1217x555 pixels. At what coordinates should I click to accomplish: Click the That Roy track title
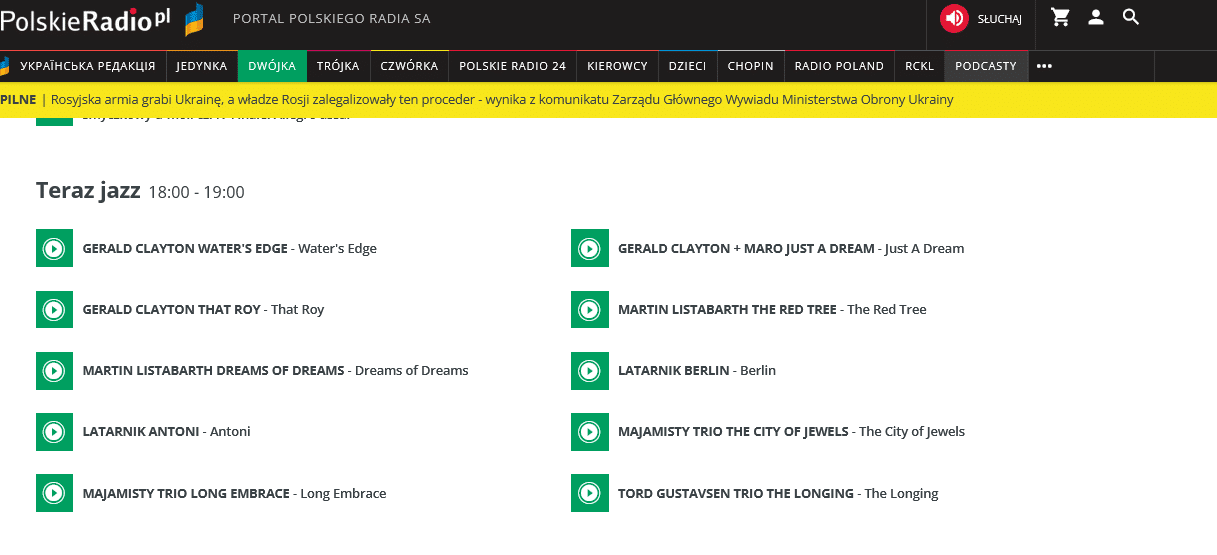[203, 309]
